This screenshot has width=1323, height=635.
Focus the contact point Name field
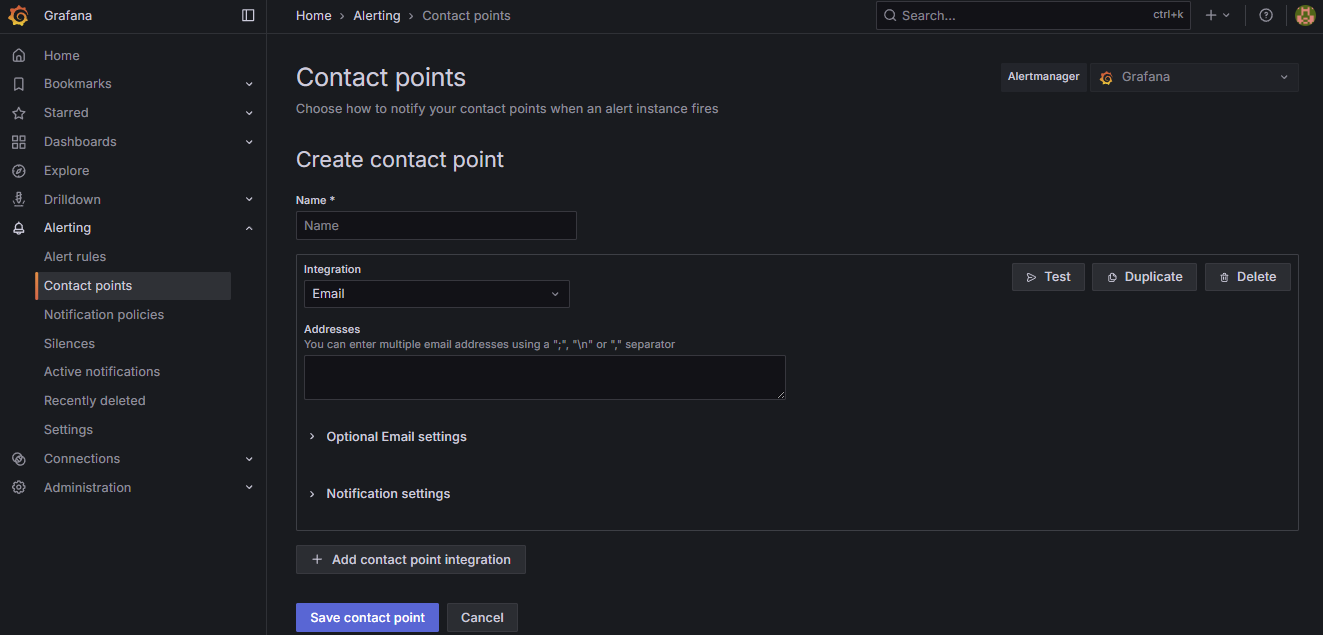(x=436, y=226)
